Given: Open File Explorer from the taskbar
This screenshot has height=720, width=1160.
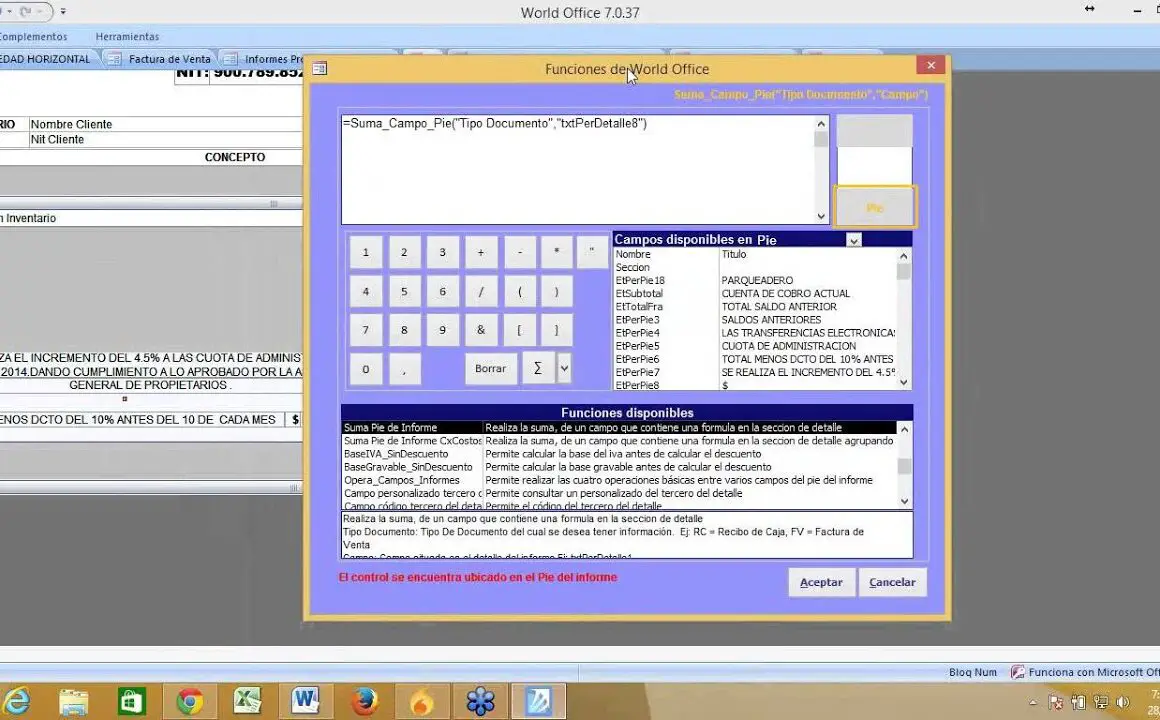Looking at the screenshot, I should (74, 700).
